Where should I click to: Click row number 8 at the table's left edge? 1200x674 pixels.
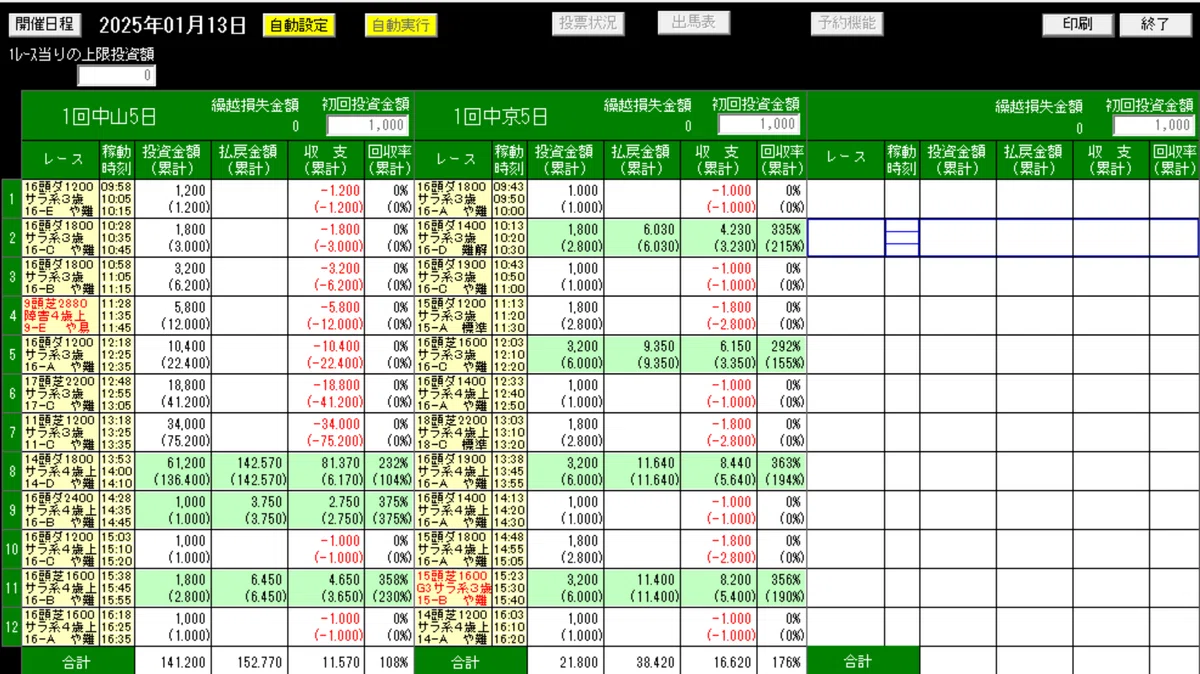[x=11, y=472]
